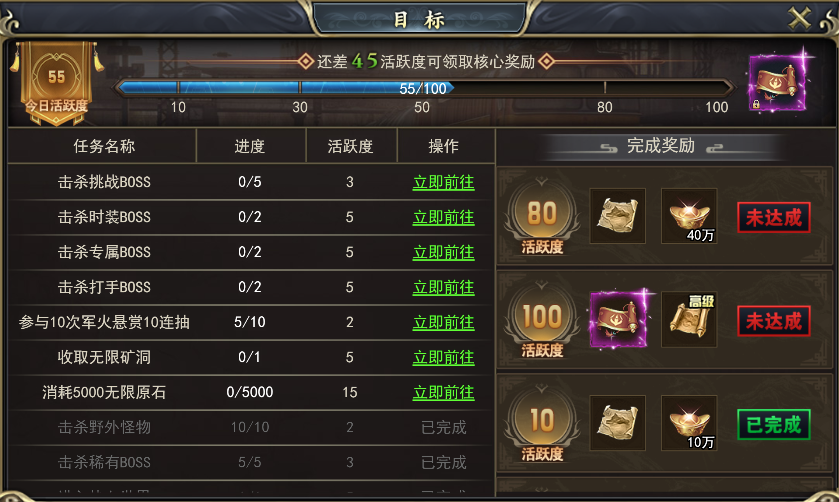This screenshot has width=839, height=502.
Task: Select the 高级 advanced scroll reward icon
Action: (689, 320)
